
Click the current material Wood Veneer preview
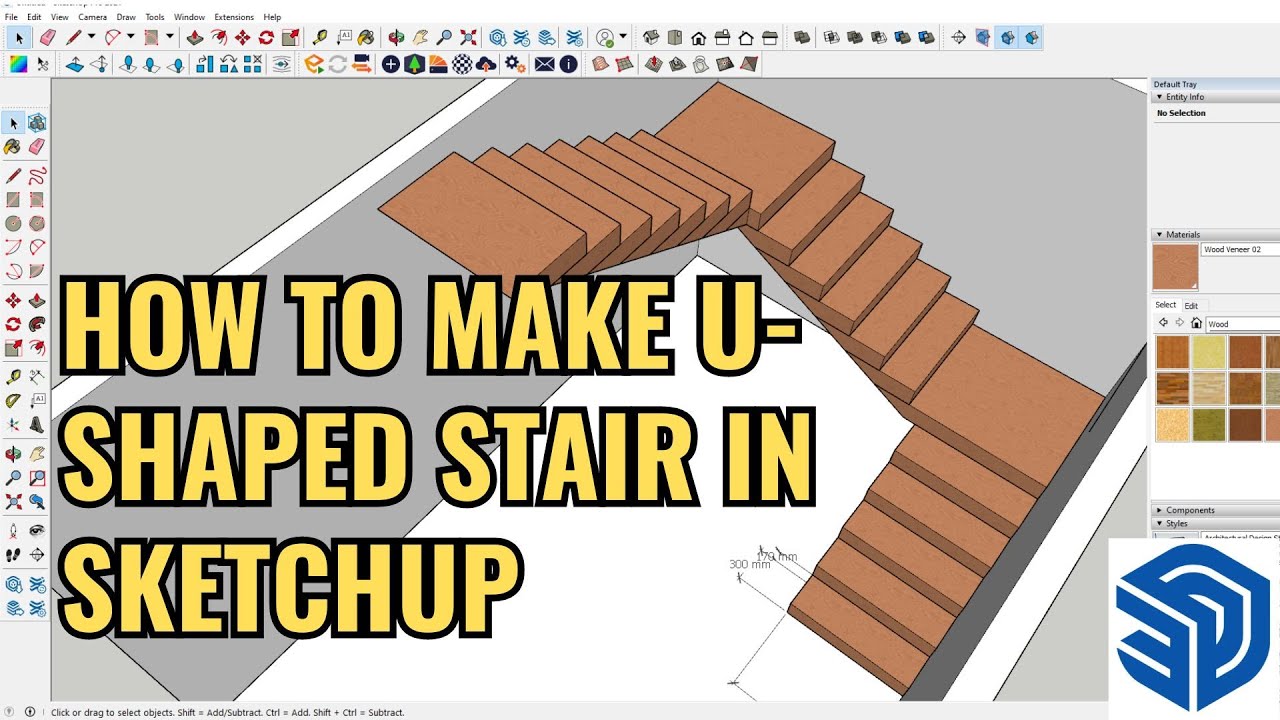1175,267
